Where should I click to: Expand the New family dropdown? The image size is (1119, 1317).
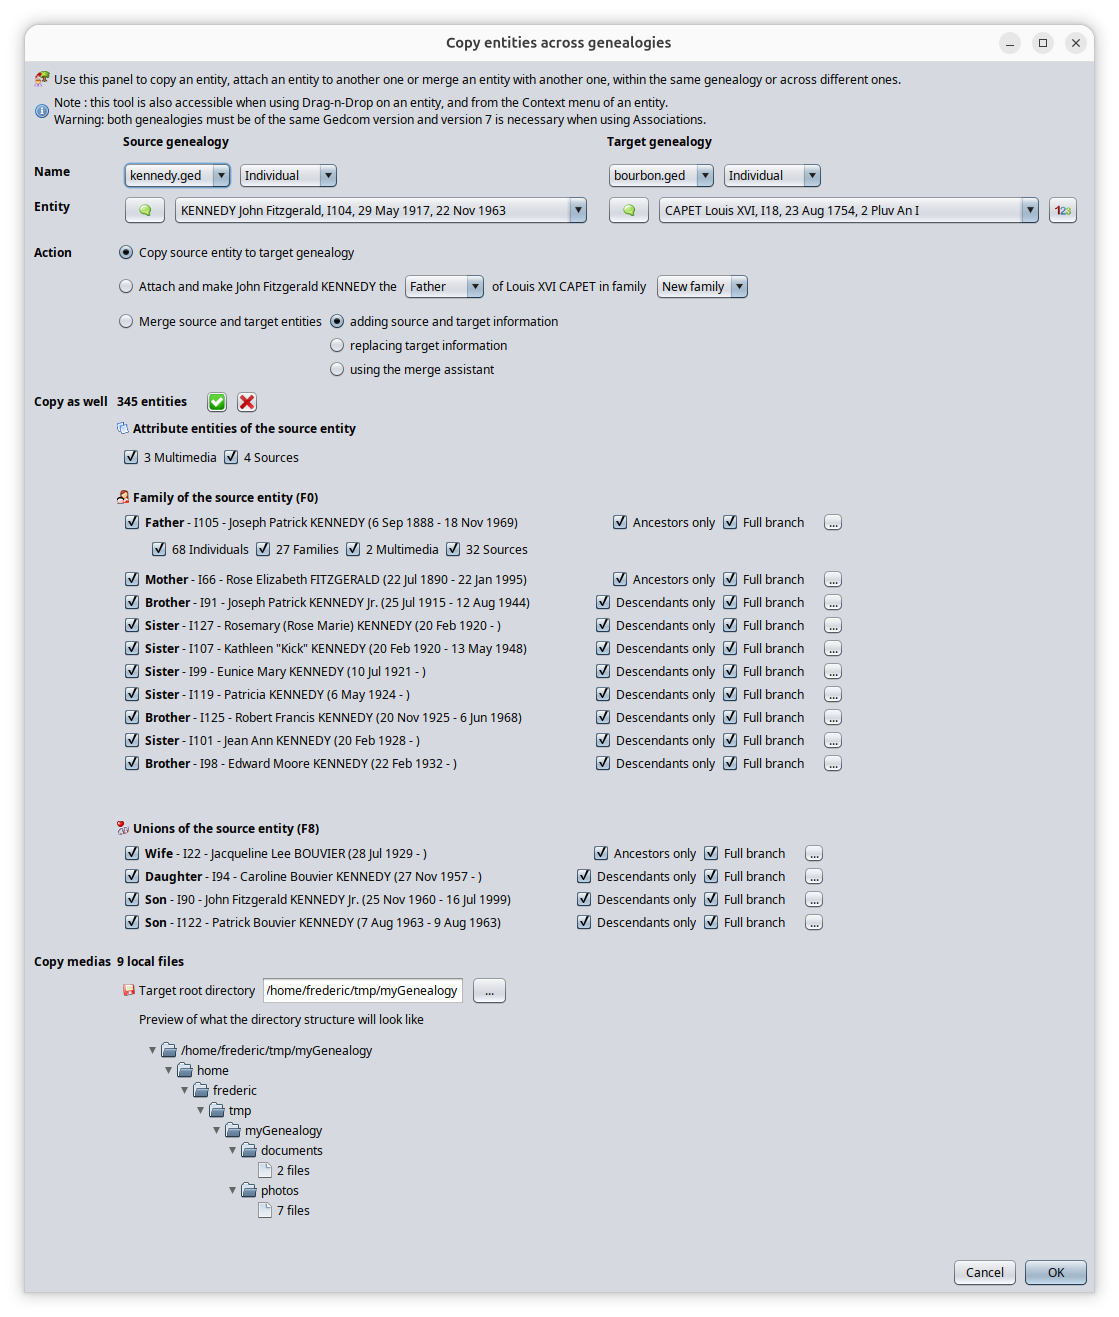click(702, 287)
